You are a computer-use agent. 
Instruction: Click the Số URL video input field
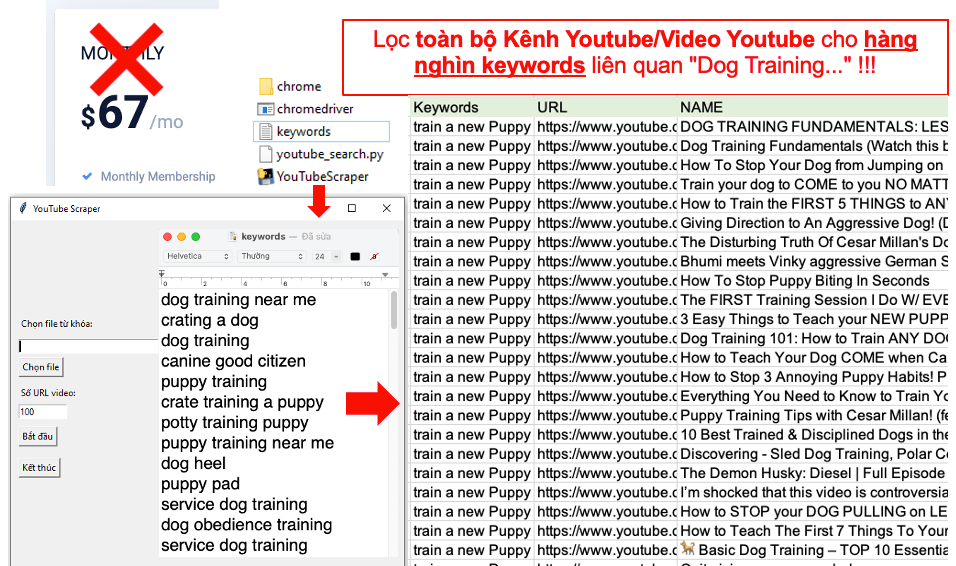43,412
